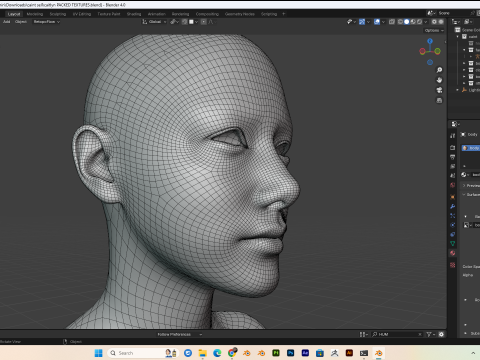Click the gear icon beside the HUM search

pyautogui.click(x=441, y=334)
